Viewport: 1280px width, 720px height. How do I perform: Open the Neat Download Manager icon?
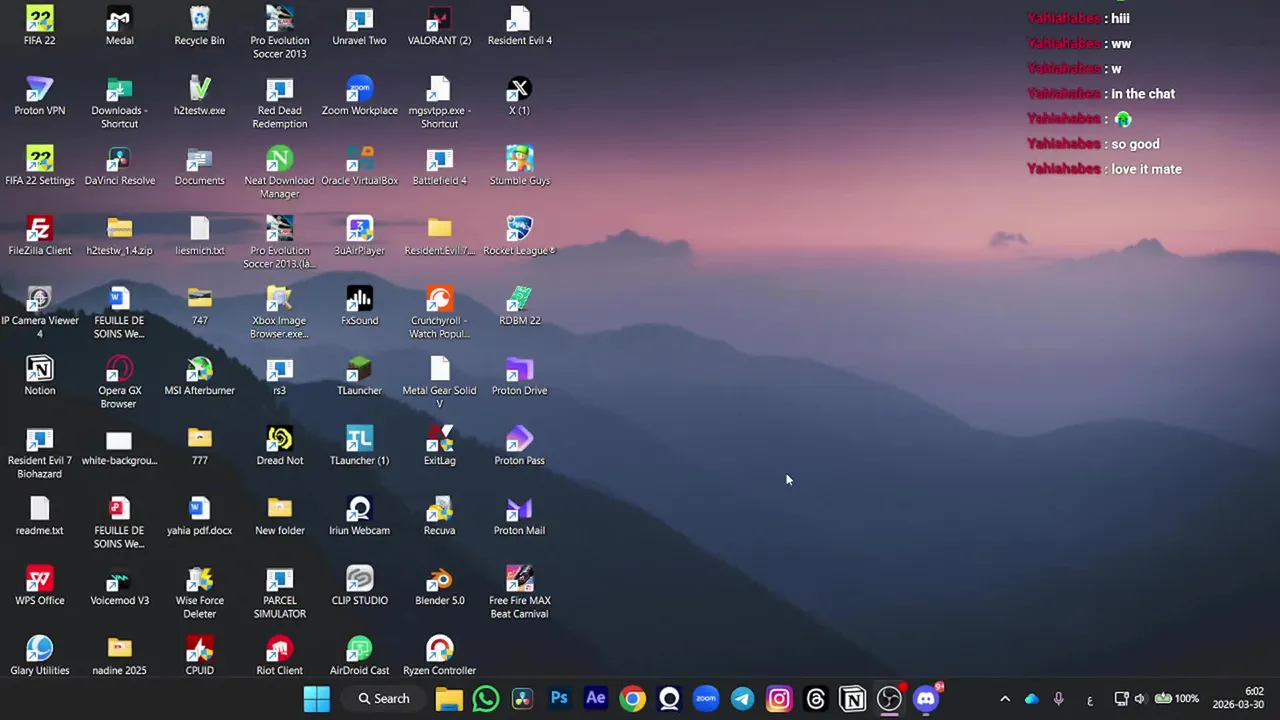(279, 173)
